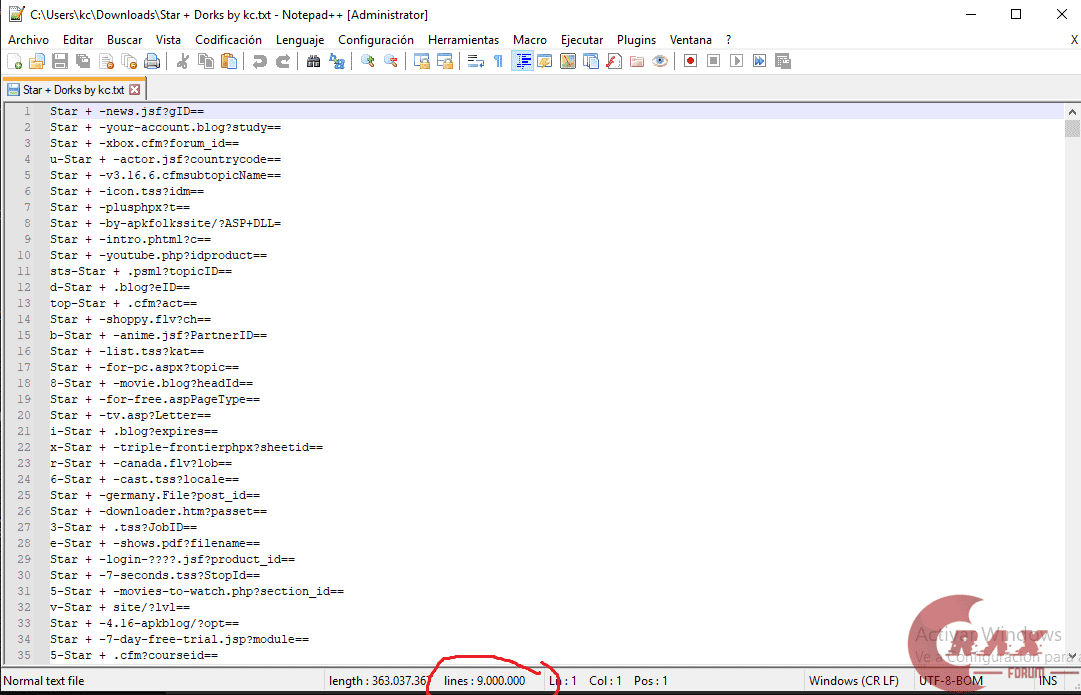
Task: Open the Plugins menu
Action: point(636,40)
